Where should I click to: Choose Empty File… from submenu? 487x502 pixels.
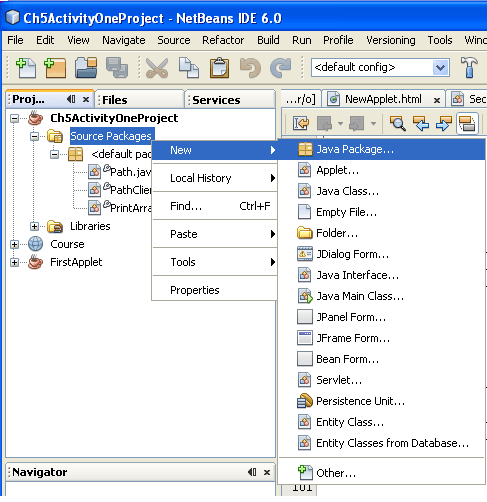click(381, 212)
